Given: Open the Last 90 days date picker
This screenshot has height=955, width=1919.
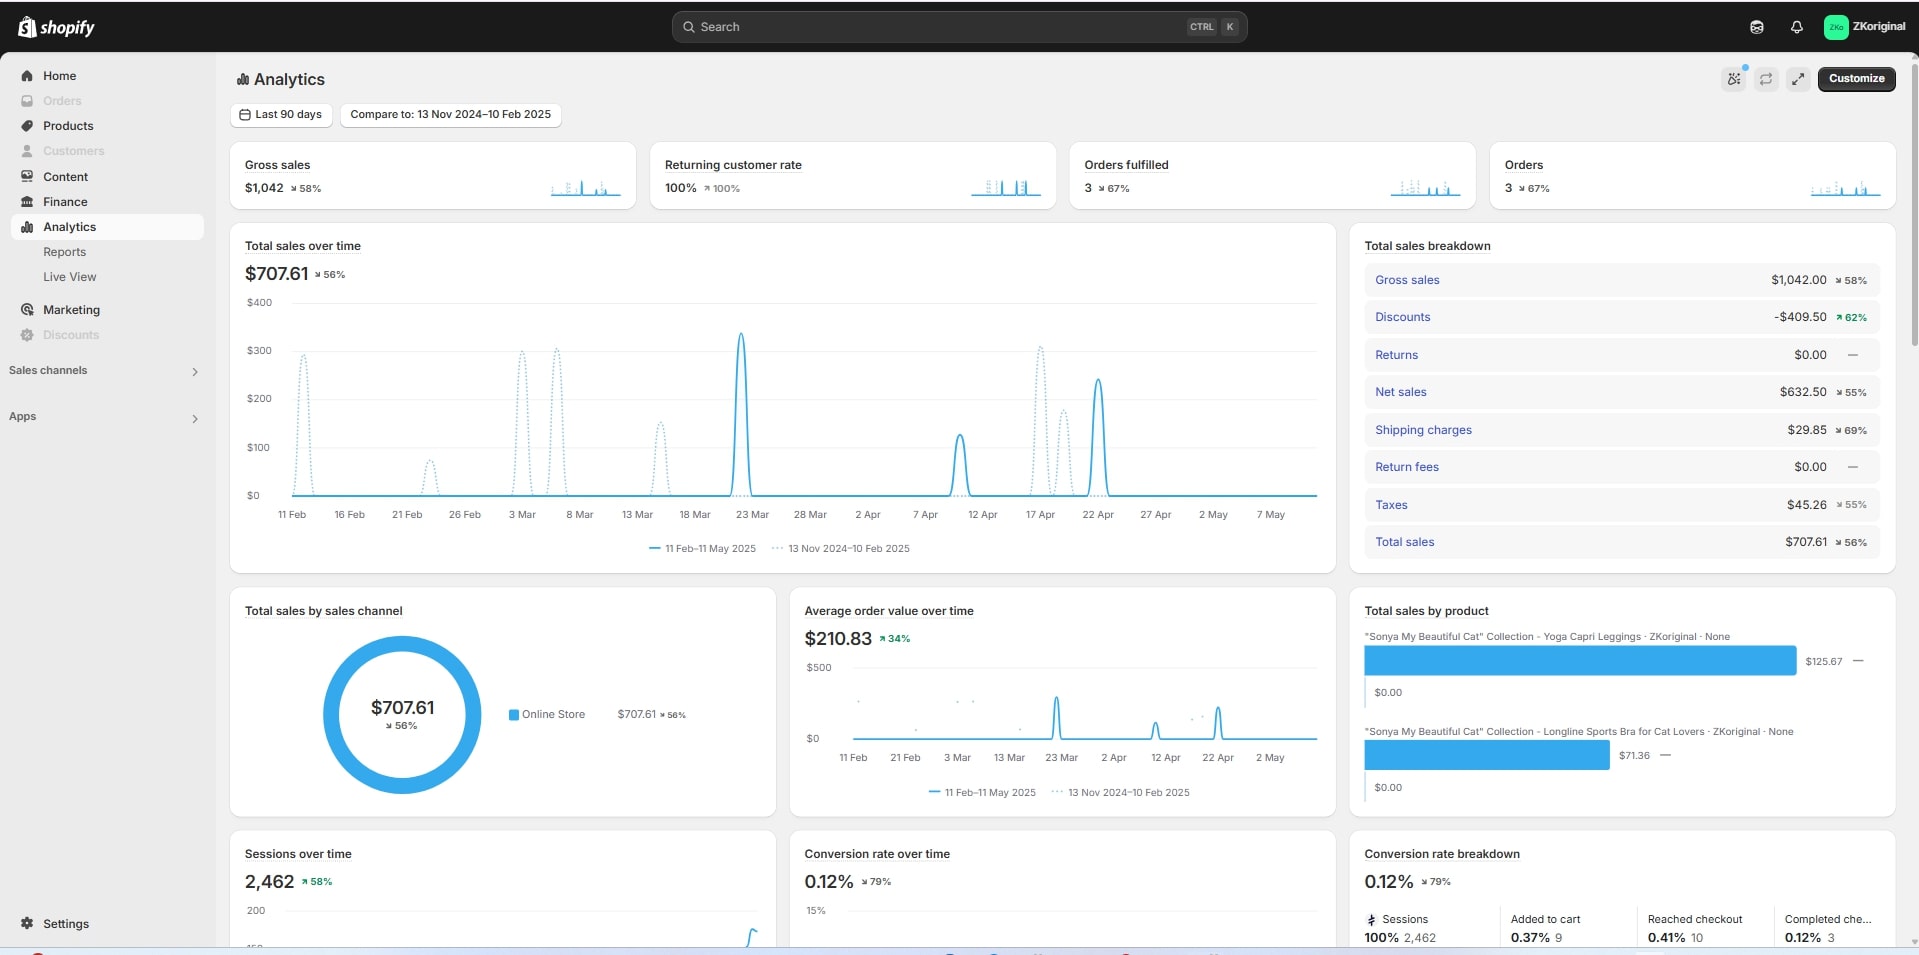Looking at the screenshot, I should coord(281,115).
